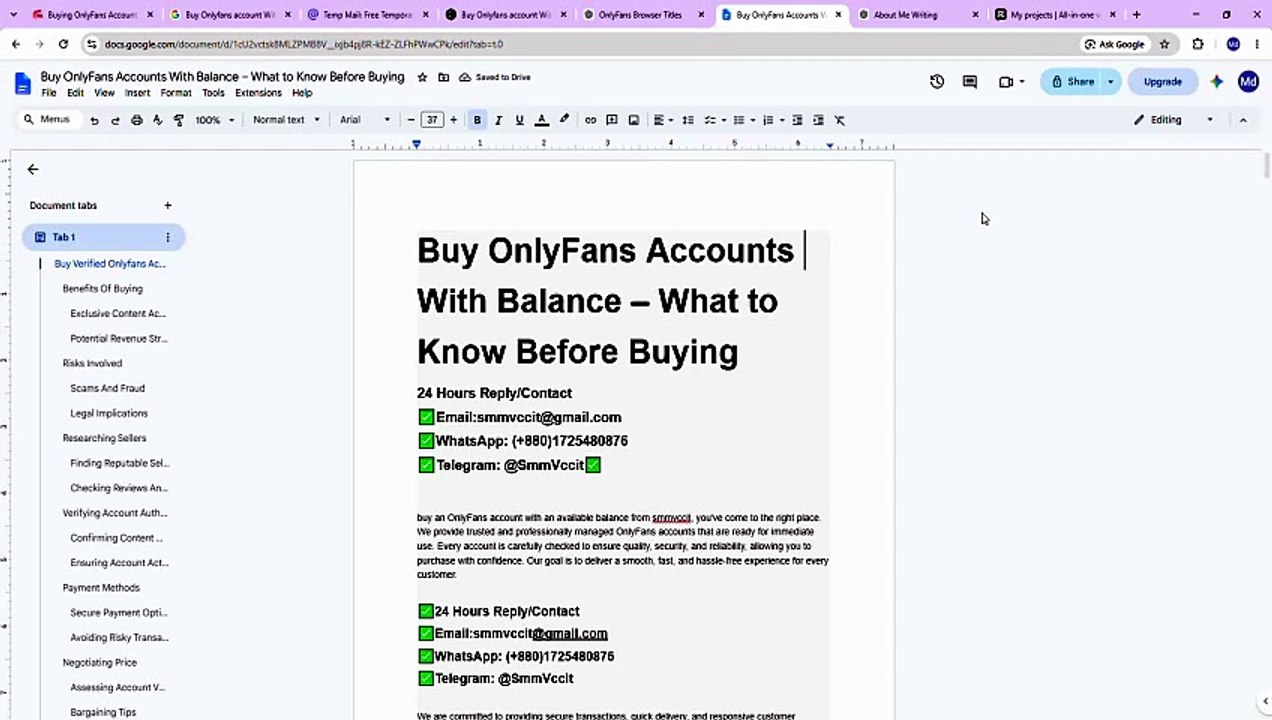The height and width of the screenshot is (720, 1272).
Task: Decrease font size with minus button
Action: [411, 120]
